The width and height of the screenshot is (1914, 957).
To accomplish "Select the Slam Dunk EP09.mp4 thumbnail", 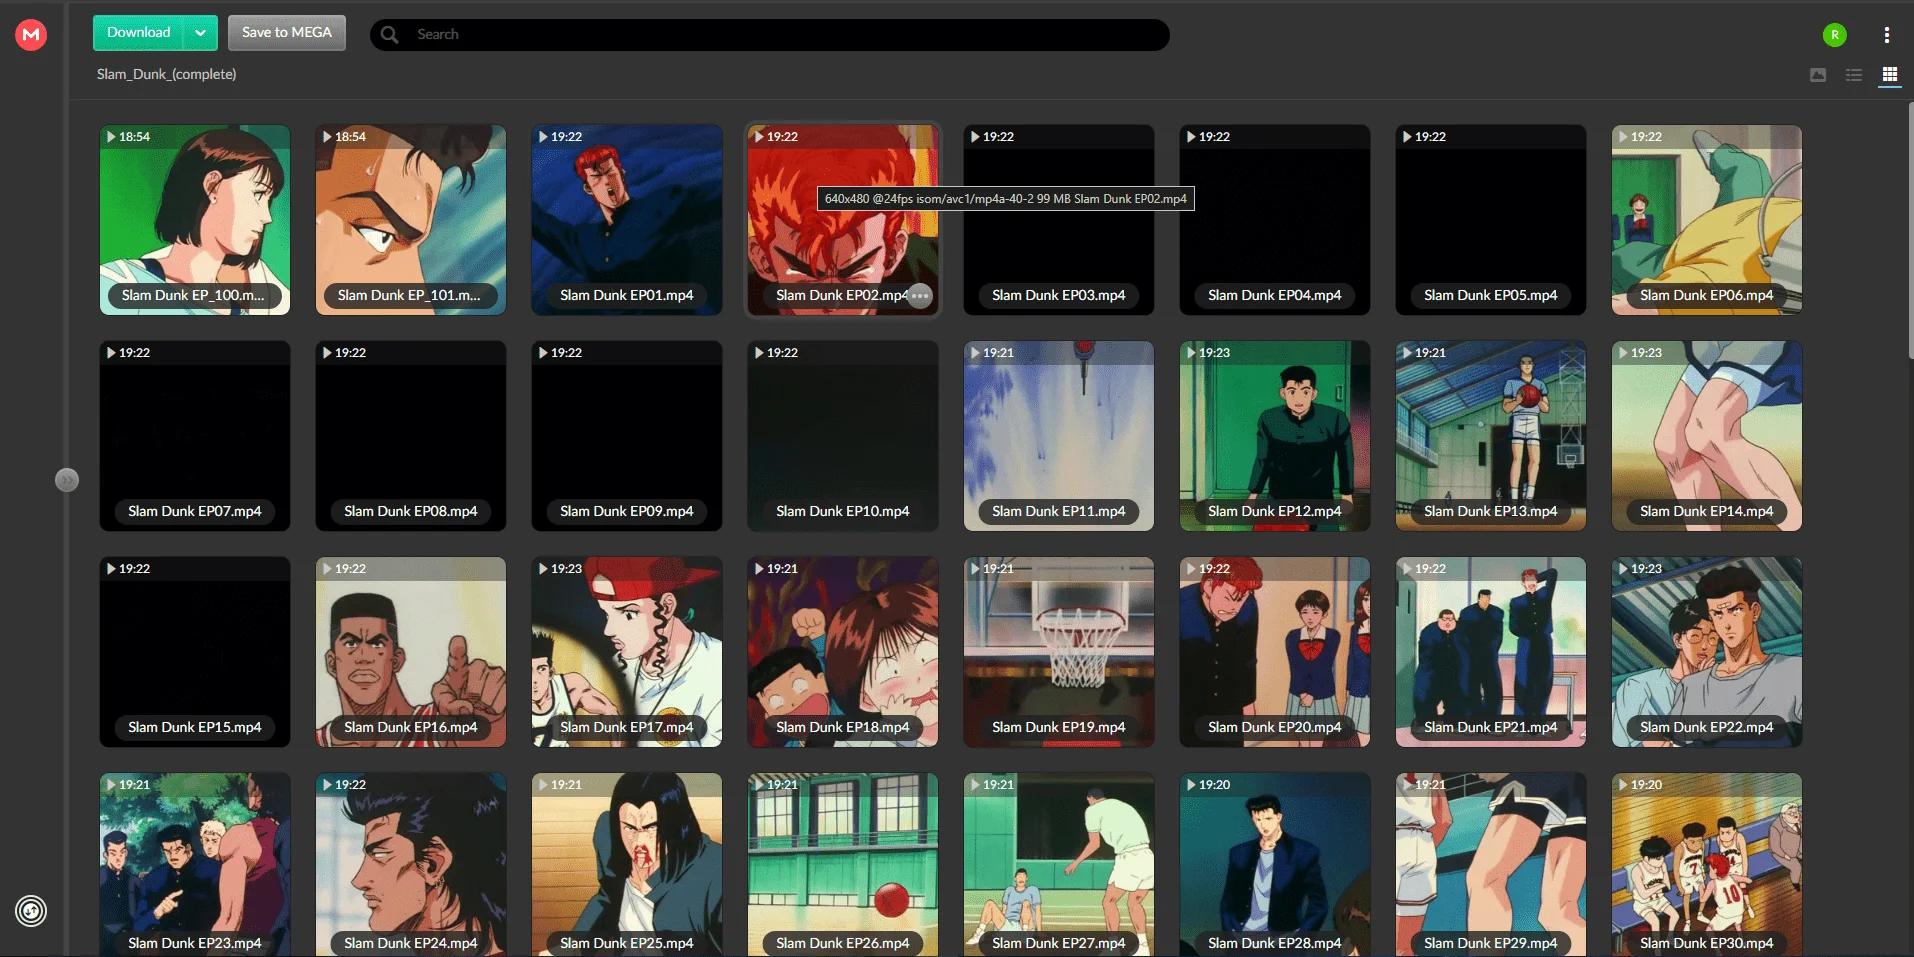I will [x=627, y=436].
